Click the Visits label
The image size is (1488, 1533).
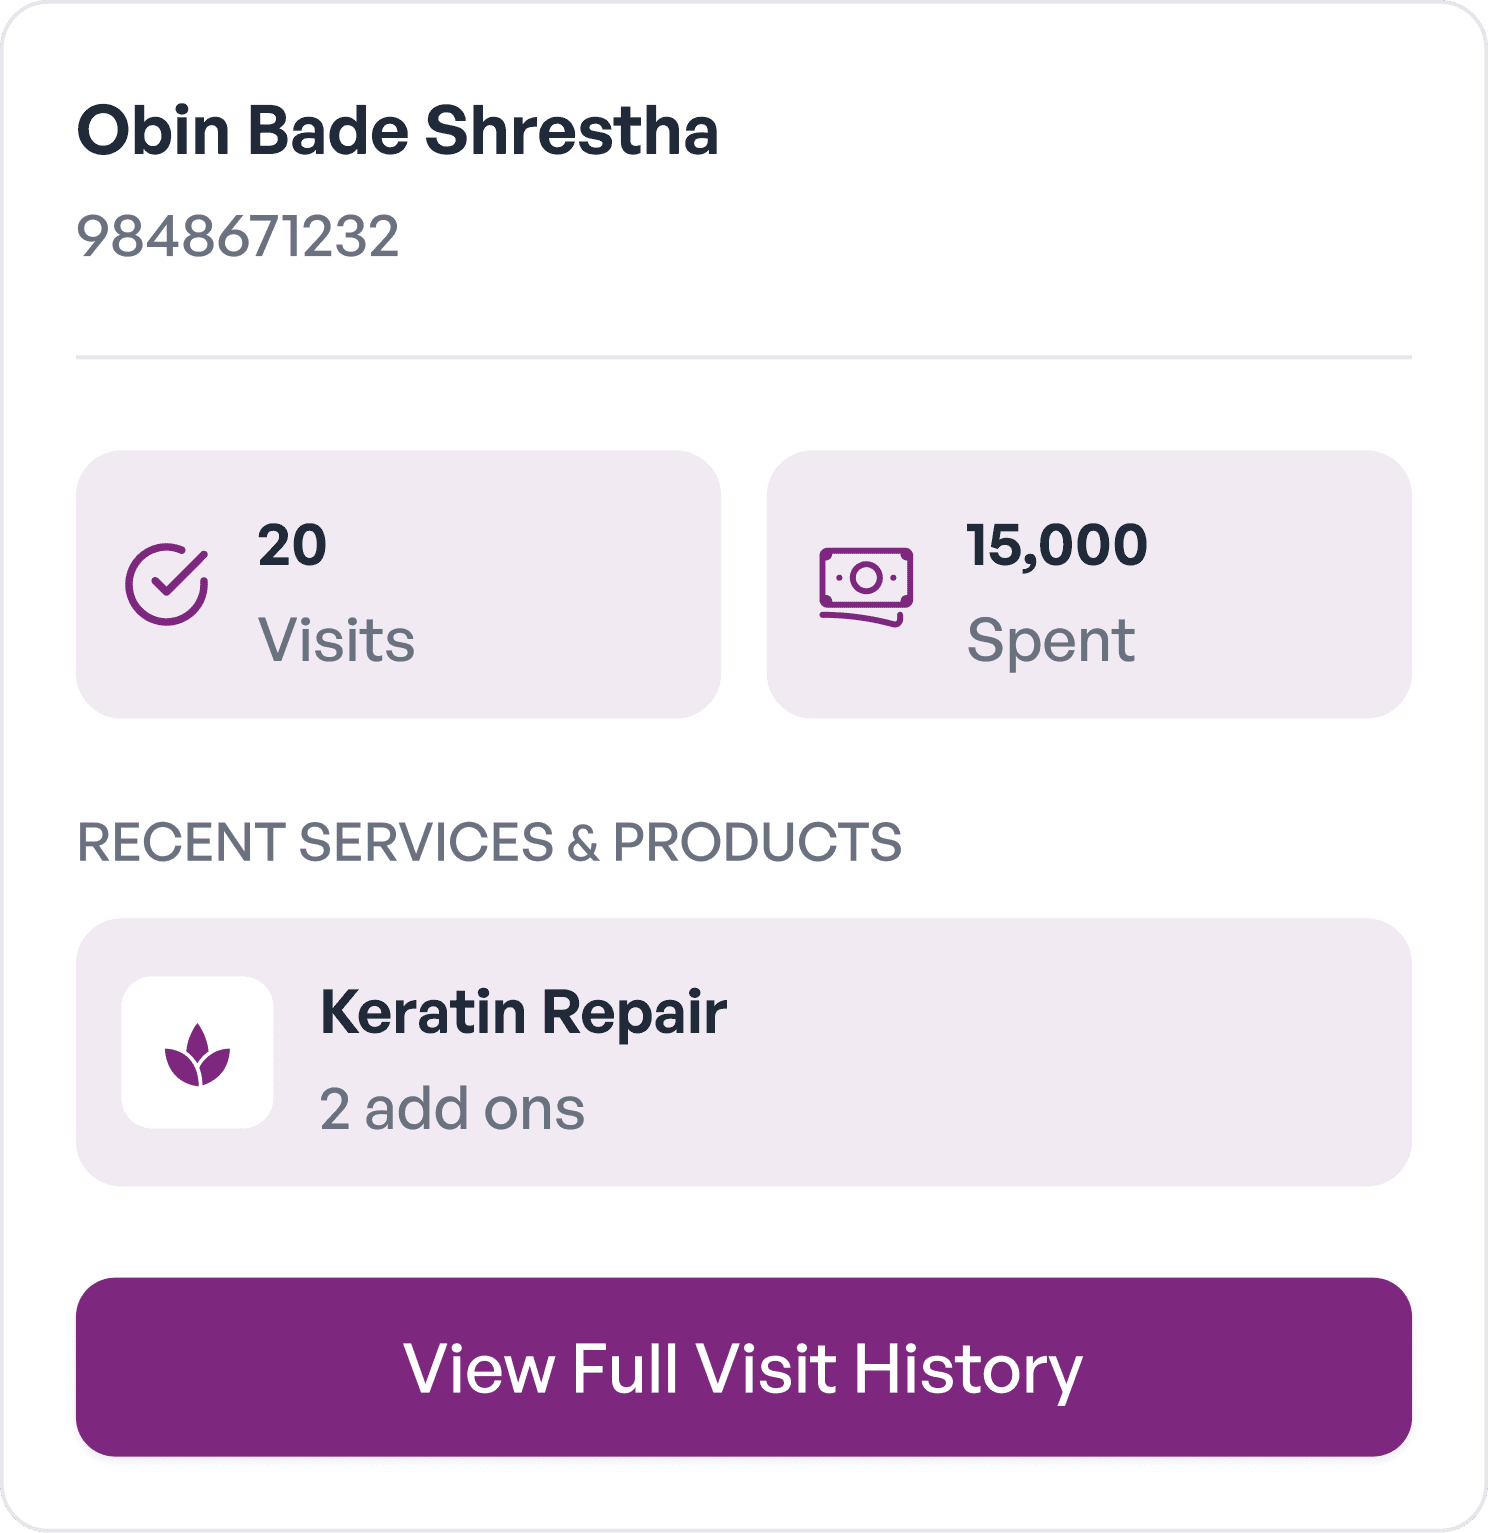pyautogui.click(x=336, y=640)
